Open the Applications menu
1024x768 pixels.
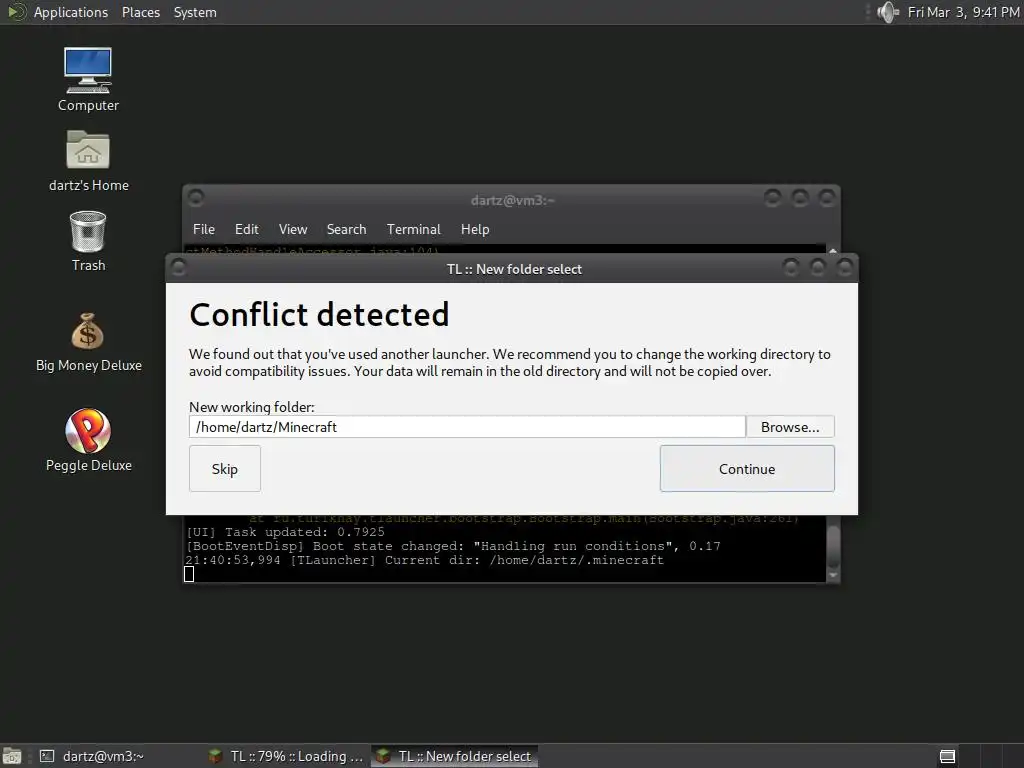click(x=71, y=12)
